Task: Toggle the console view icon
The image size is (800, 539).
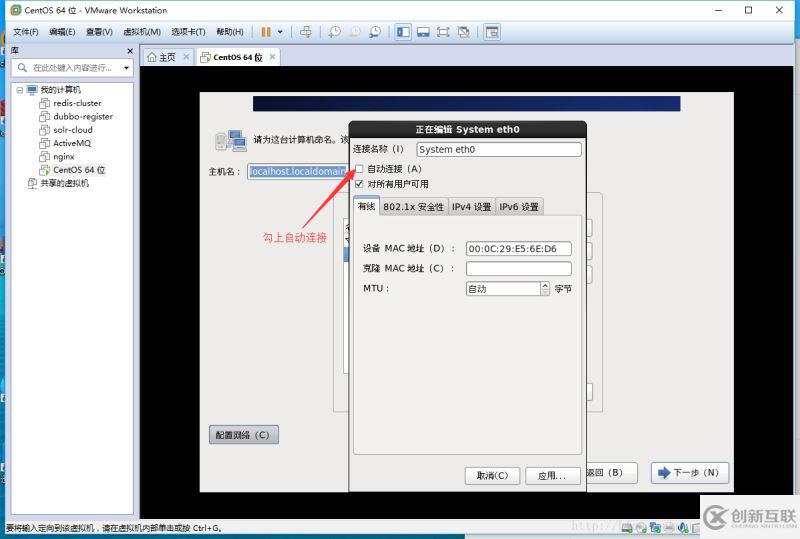Action: tap(492, 32)
